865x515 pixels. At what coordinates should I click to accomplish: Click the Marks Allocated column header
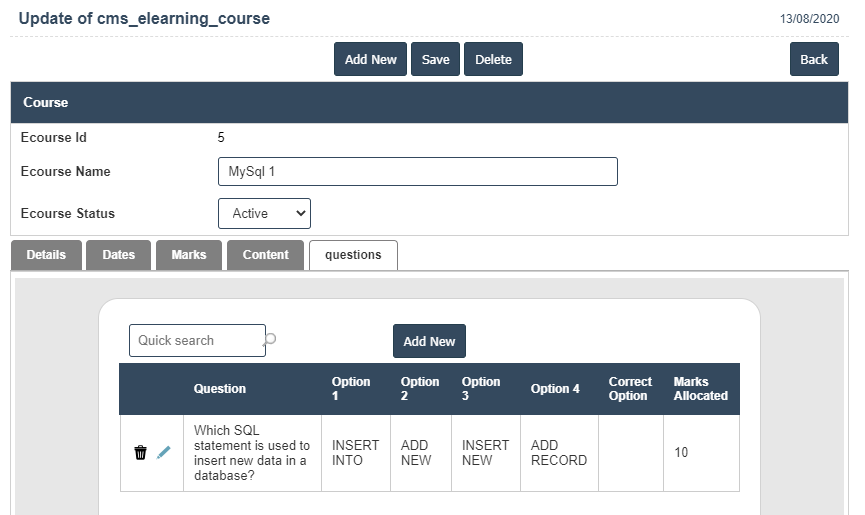tap(700, 389)
